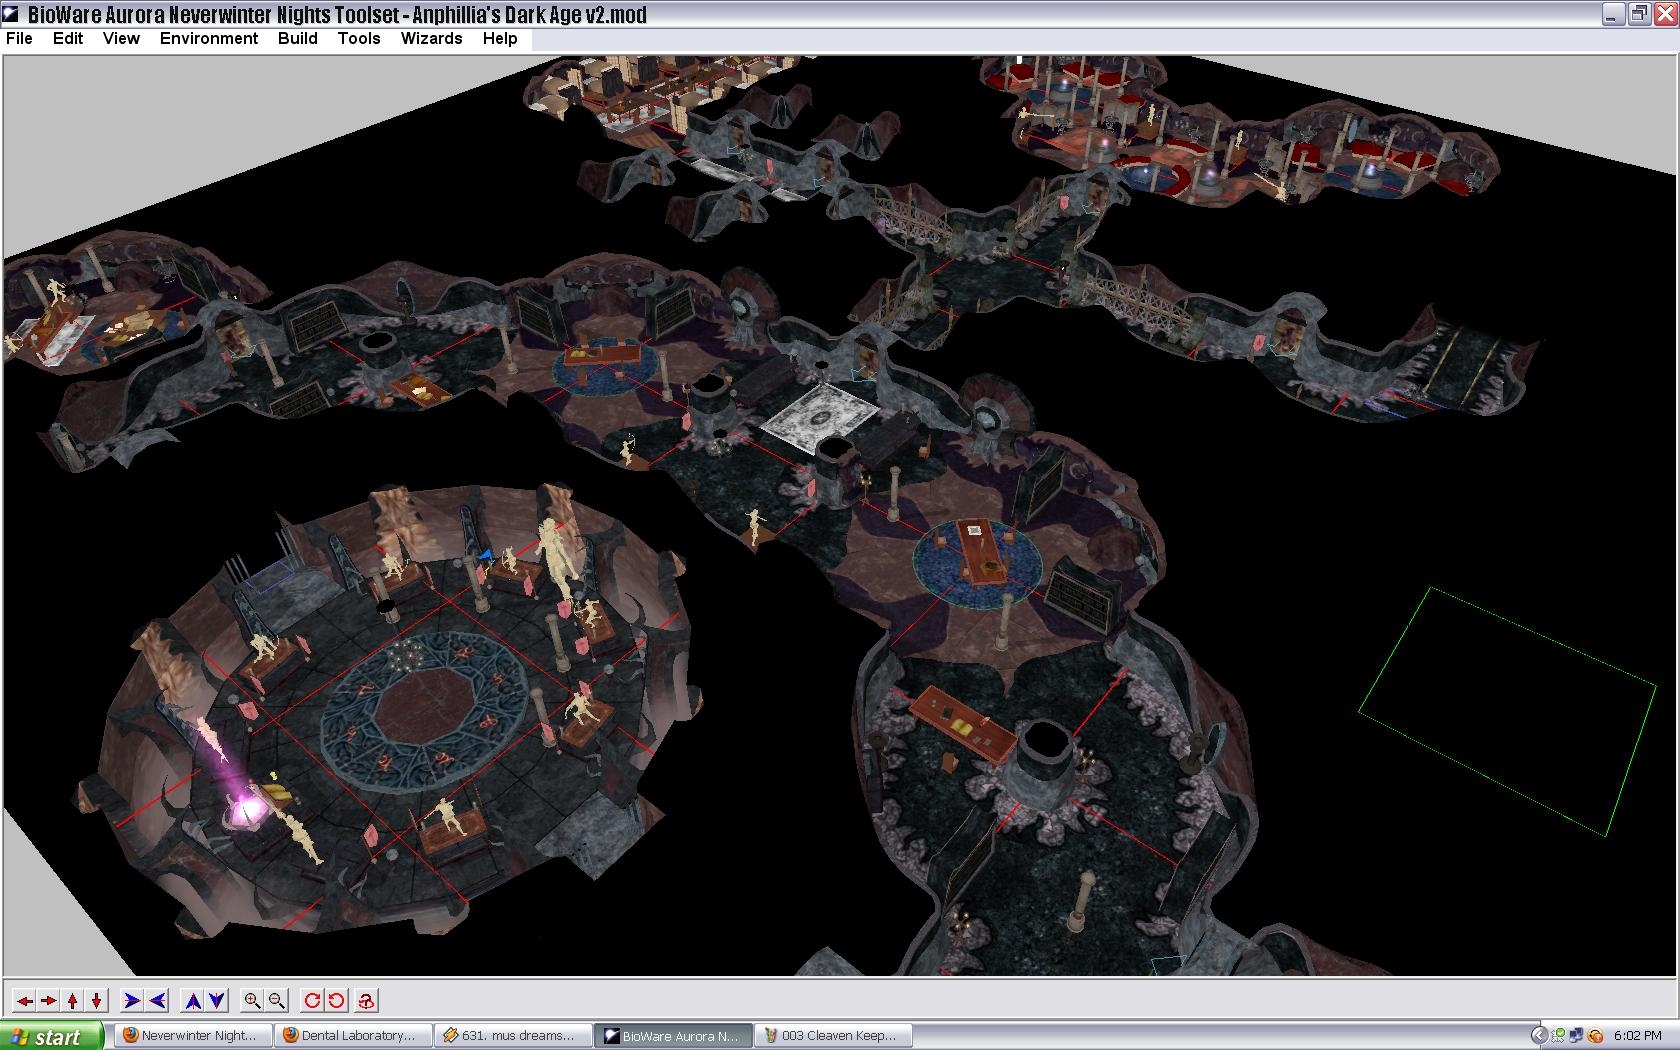Click the red pan-left arrow icon

pyautogui.click(x=24, y=1000)
